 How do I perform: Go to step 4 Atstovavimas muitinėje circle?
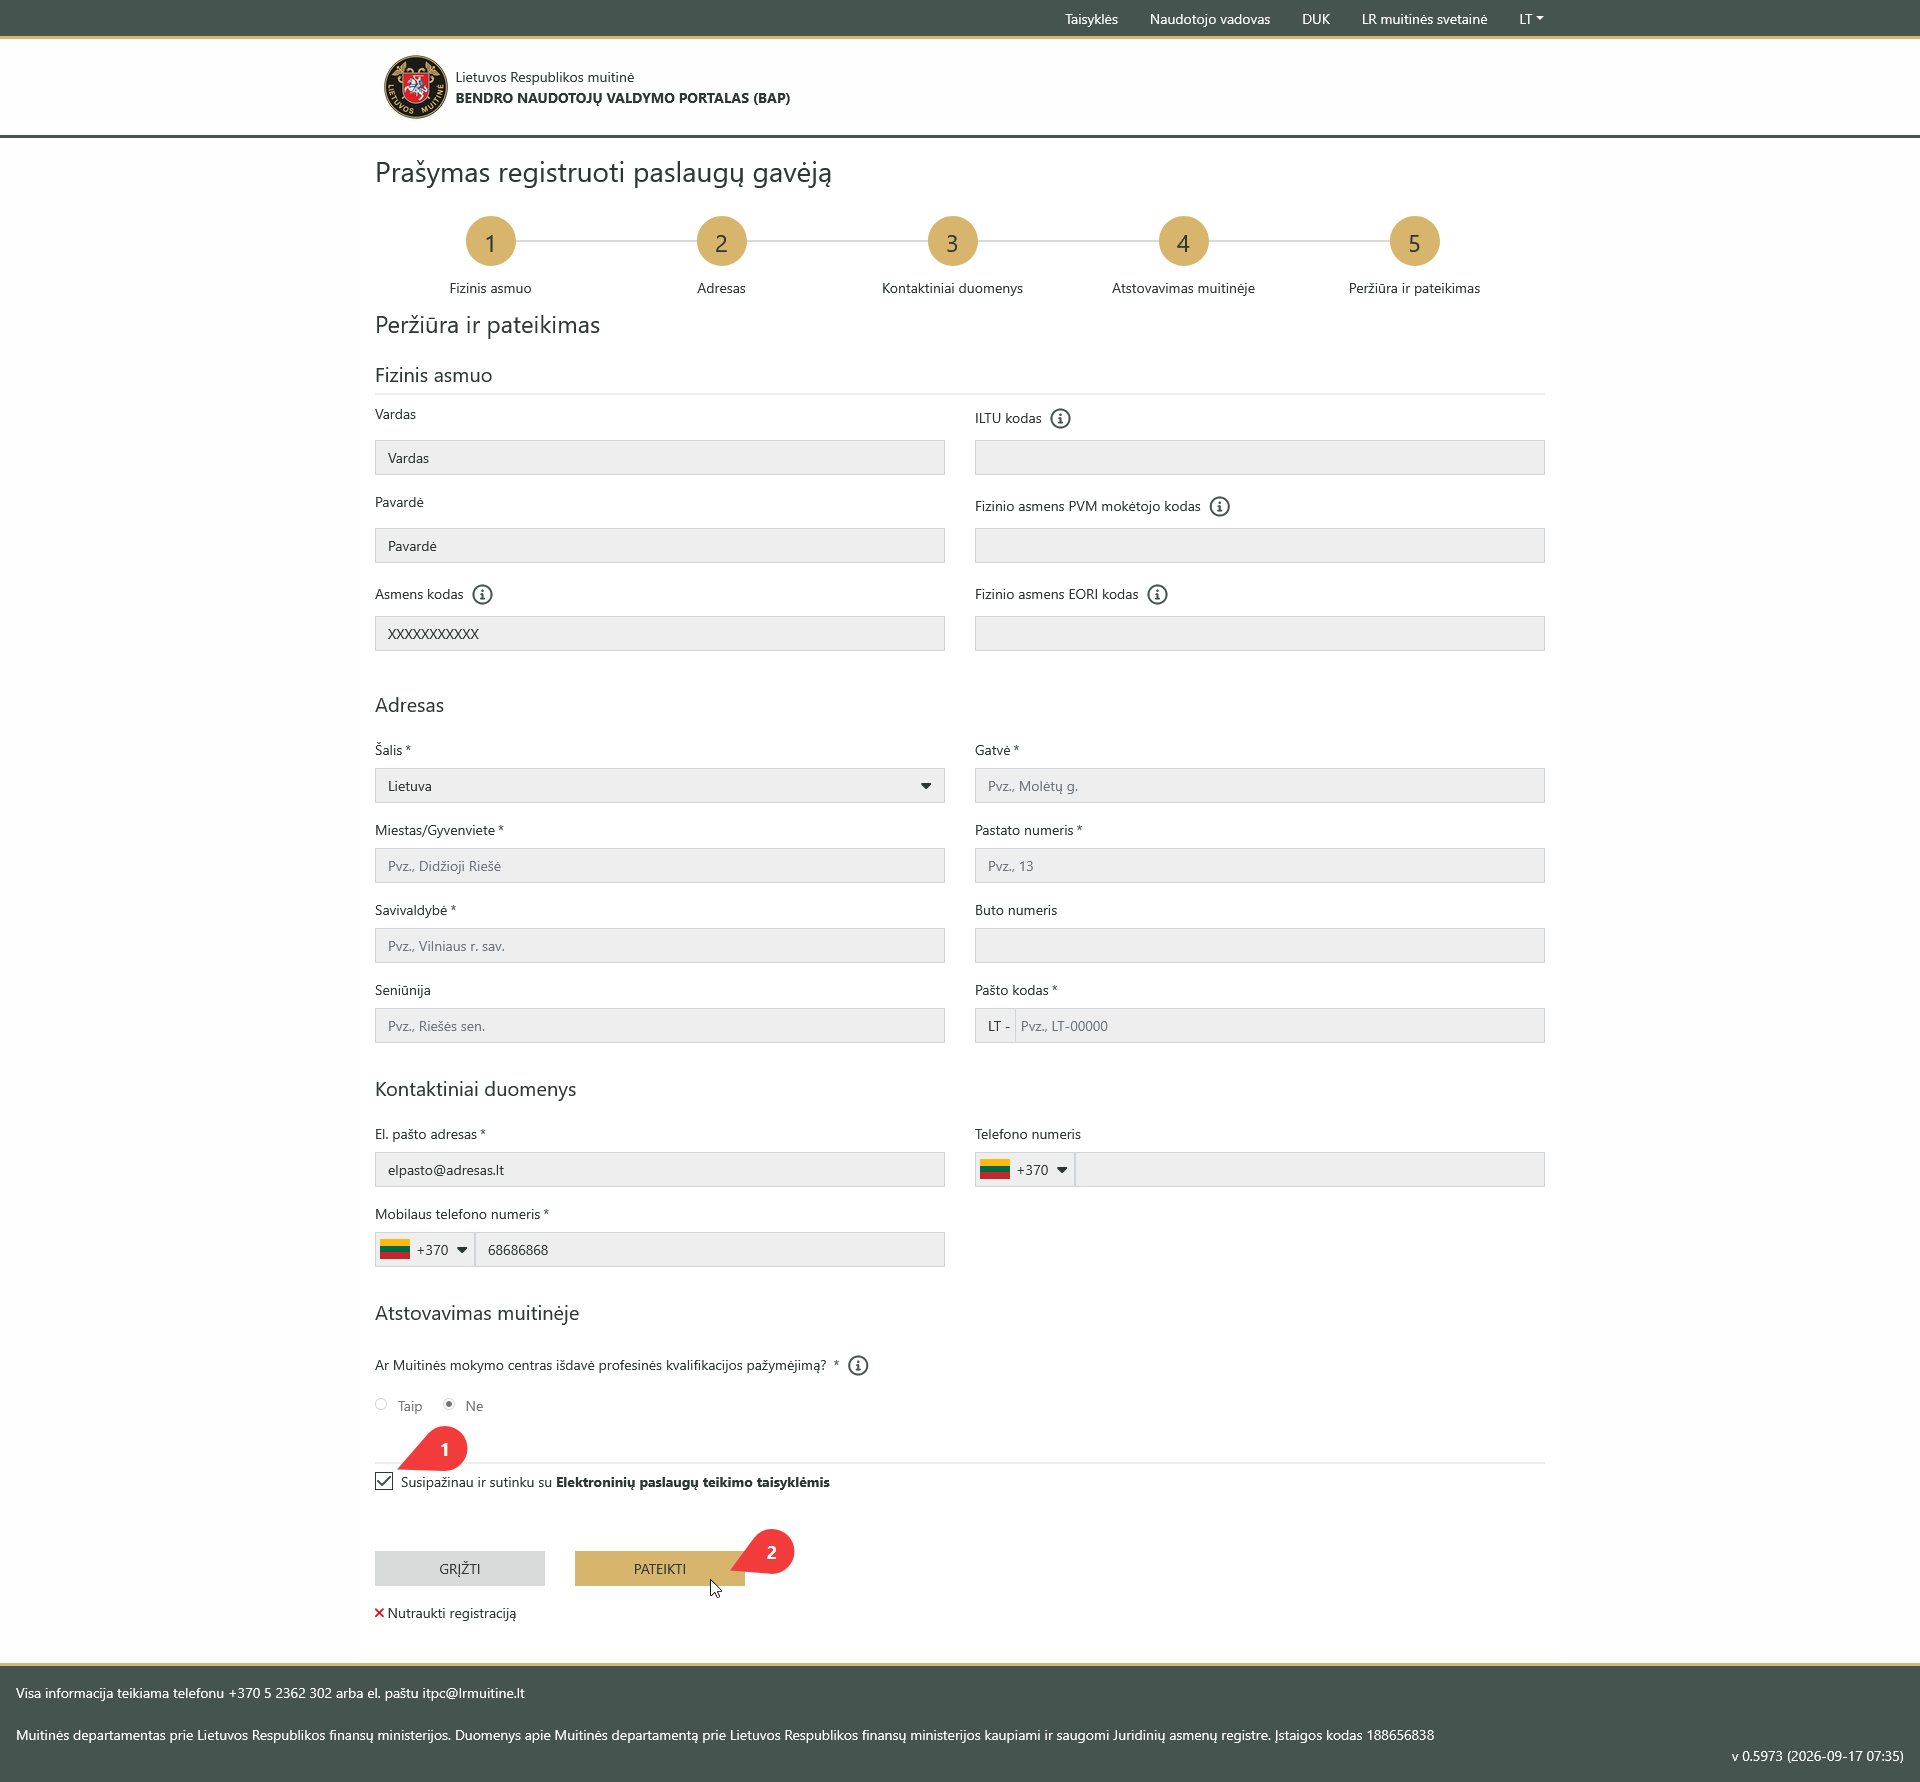[x=1183, y=242]
